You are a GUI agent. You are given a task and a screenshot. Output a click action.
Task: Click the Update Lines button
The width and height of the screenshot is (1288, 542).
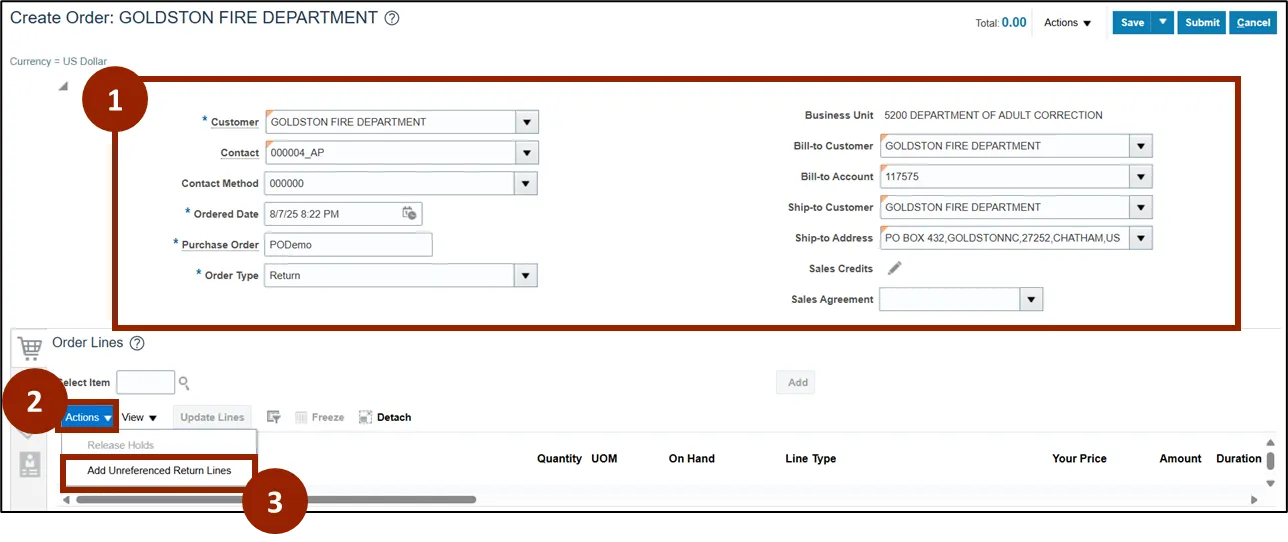(212, 417)
